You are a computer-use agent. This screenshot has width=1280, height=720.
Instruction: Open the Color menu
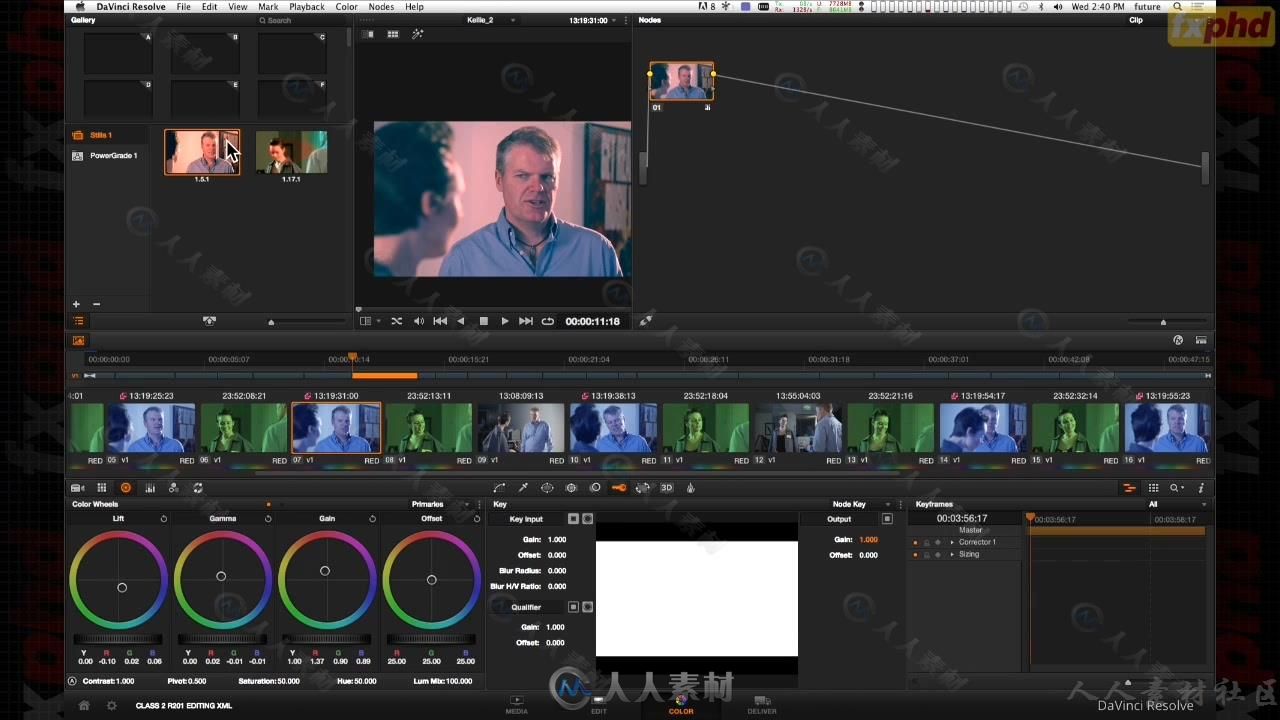(x=346, y=7)
